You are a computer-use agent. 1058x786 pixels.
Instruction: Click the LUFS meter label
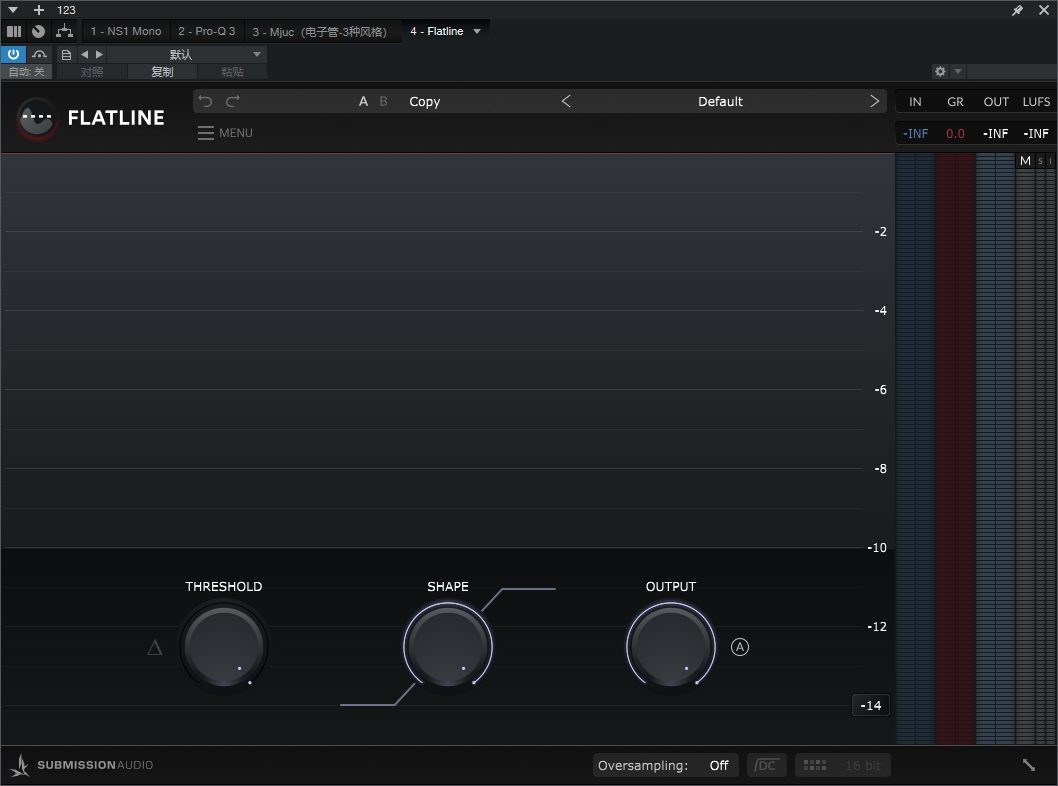tap(1036, 102)
